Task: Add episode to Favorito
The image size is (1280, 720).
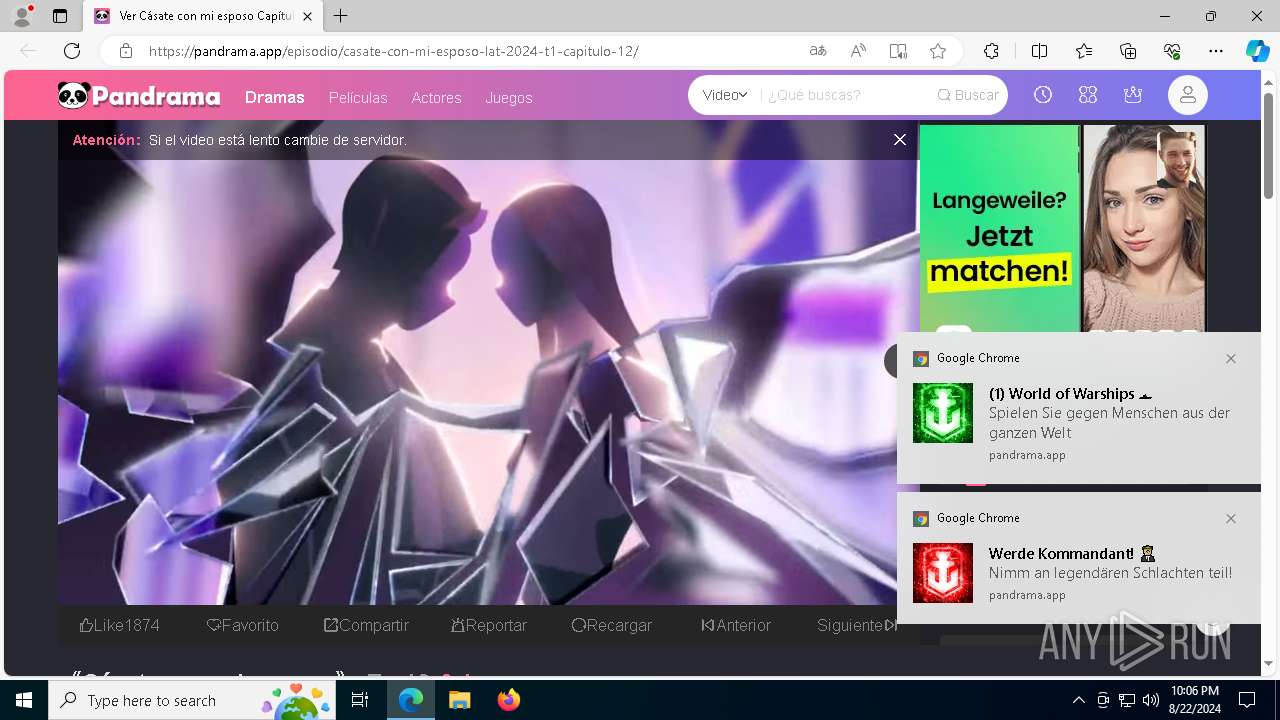Action: click(242, 625)
